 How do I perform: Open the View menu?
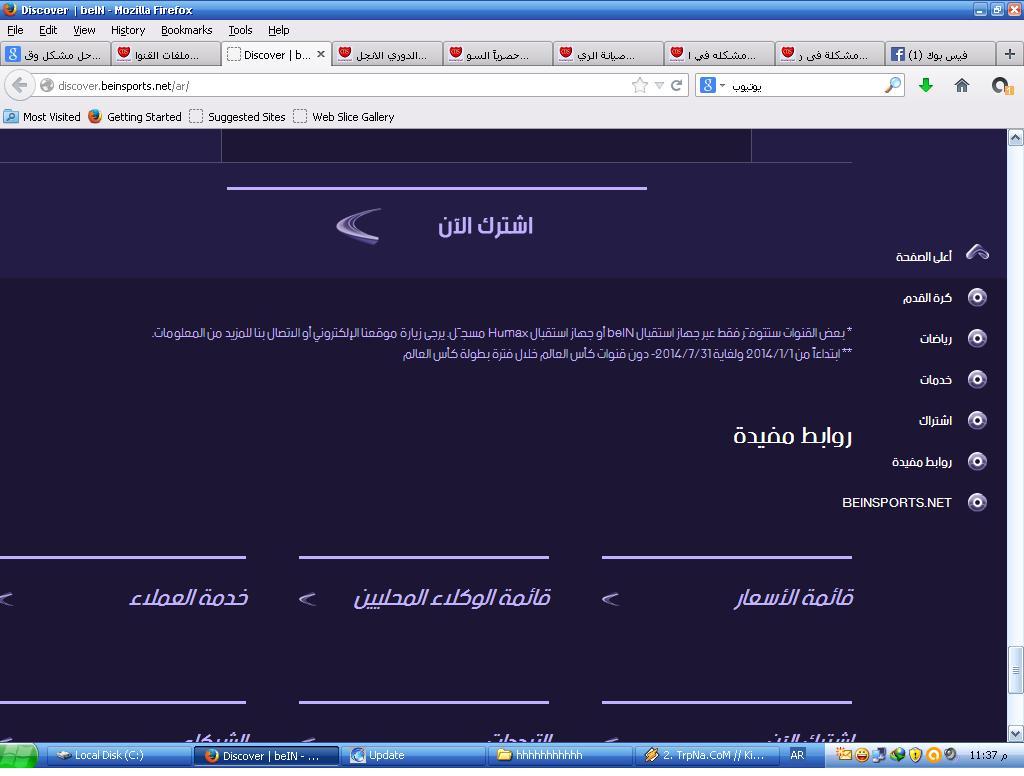[x=84, y=30]
